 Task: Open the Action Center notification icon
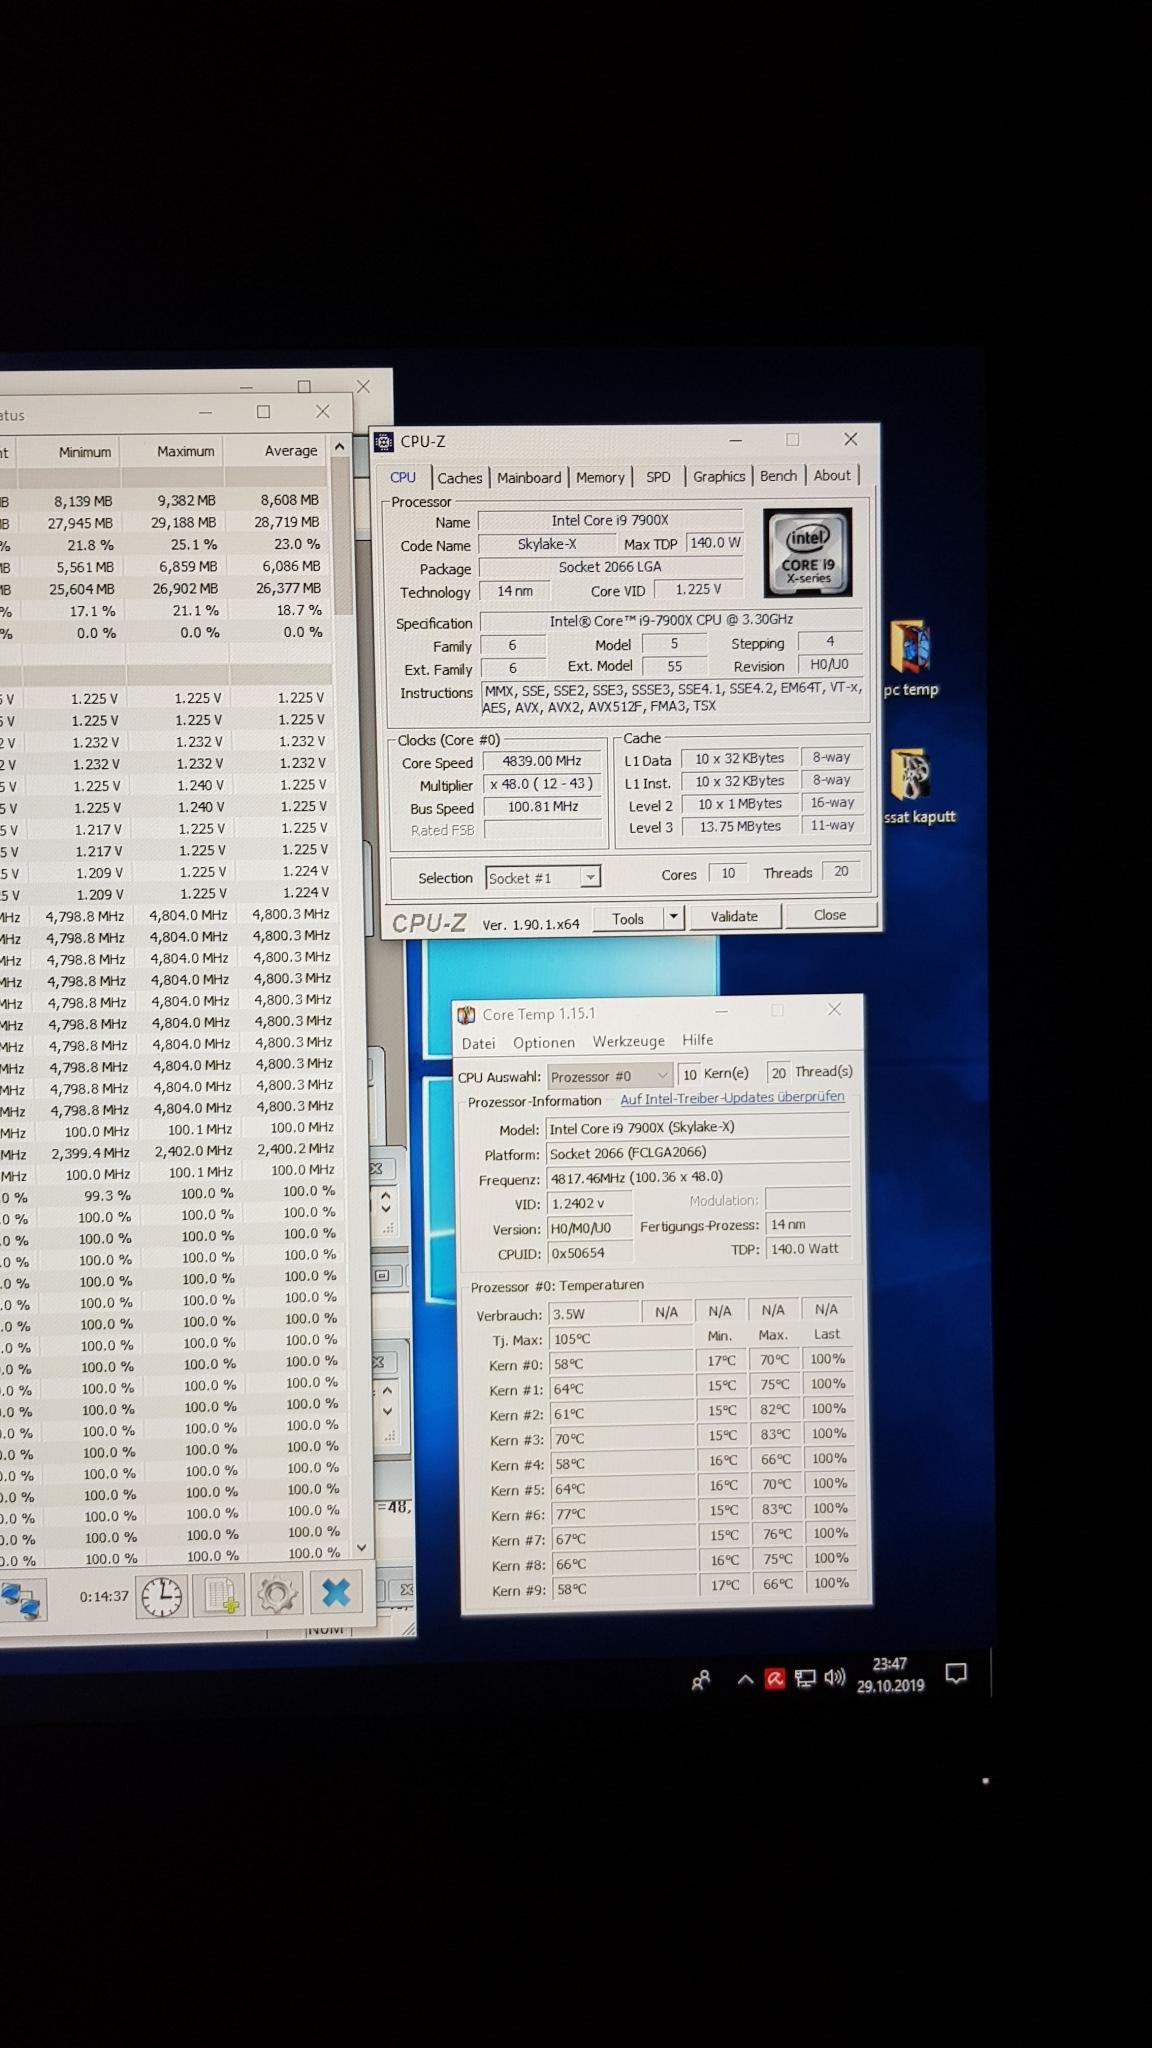pos(956,1674)
